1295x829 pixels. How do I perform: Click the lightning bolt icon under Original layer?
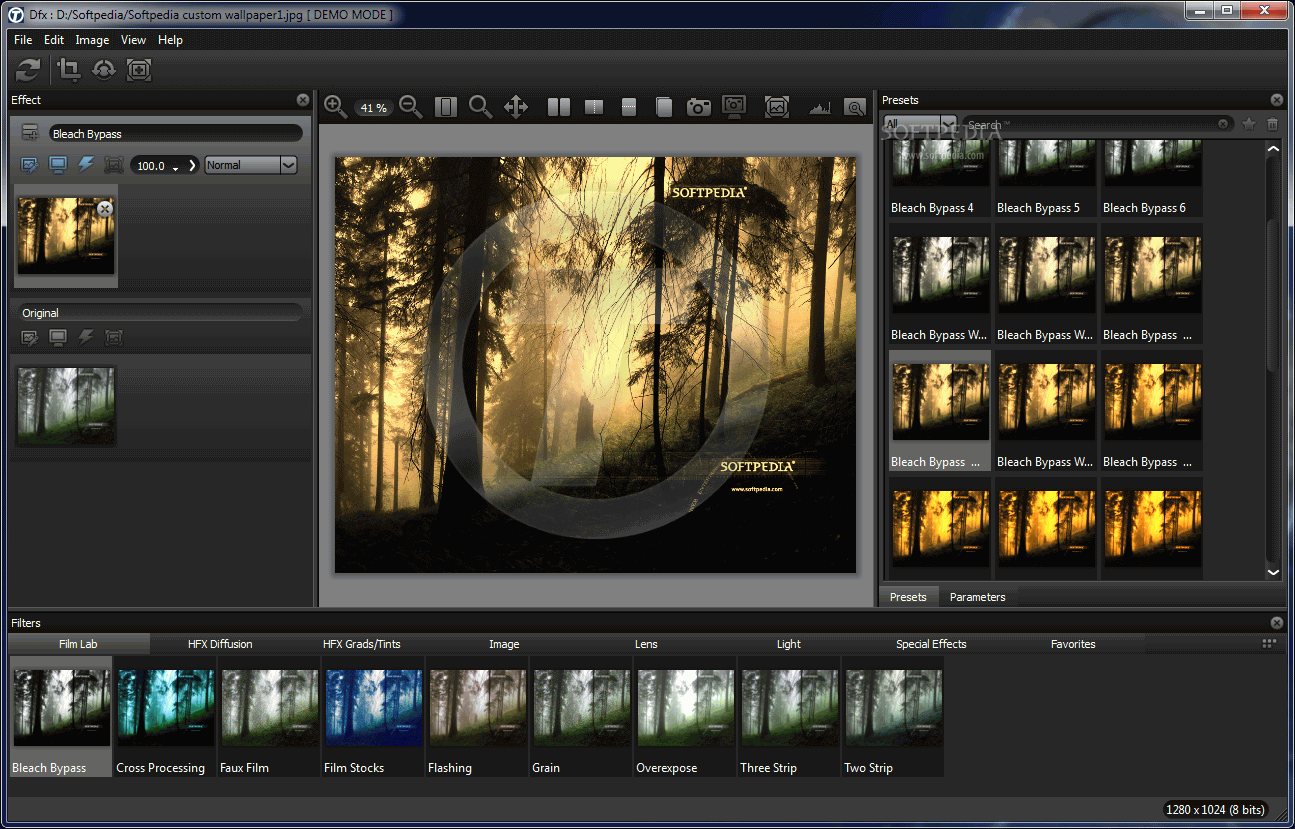coord(86,338)
